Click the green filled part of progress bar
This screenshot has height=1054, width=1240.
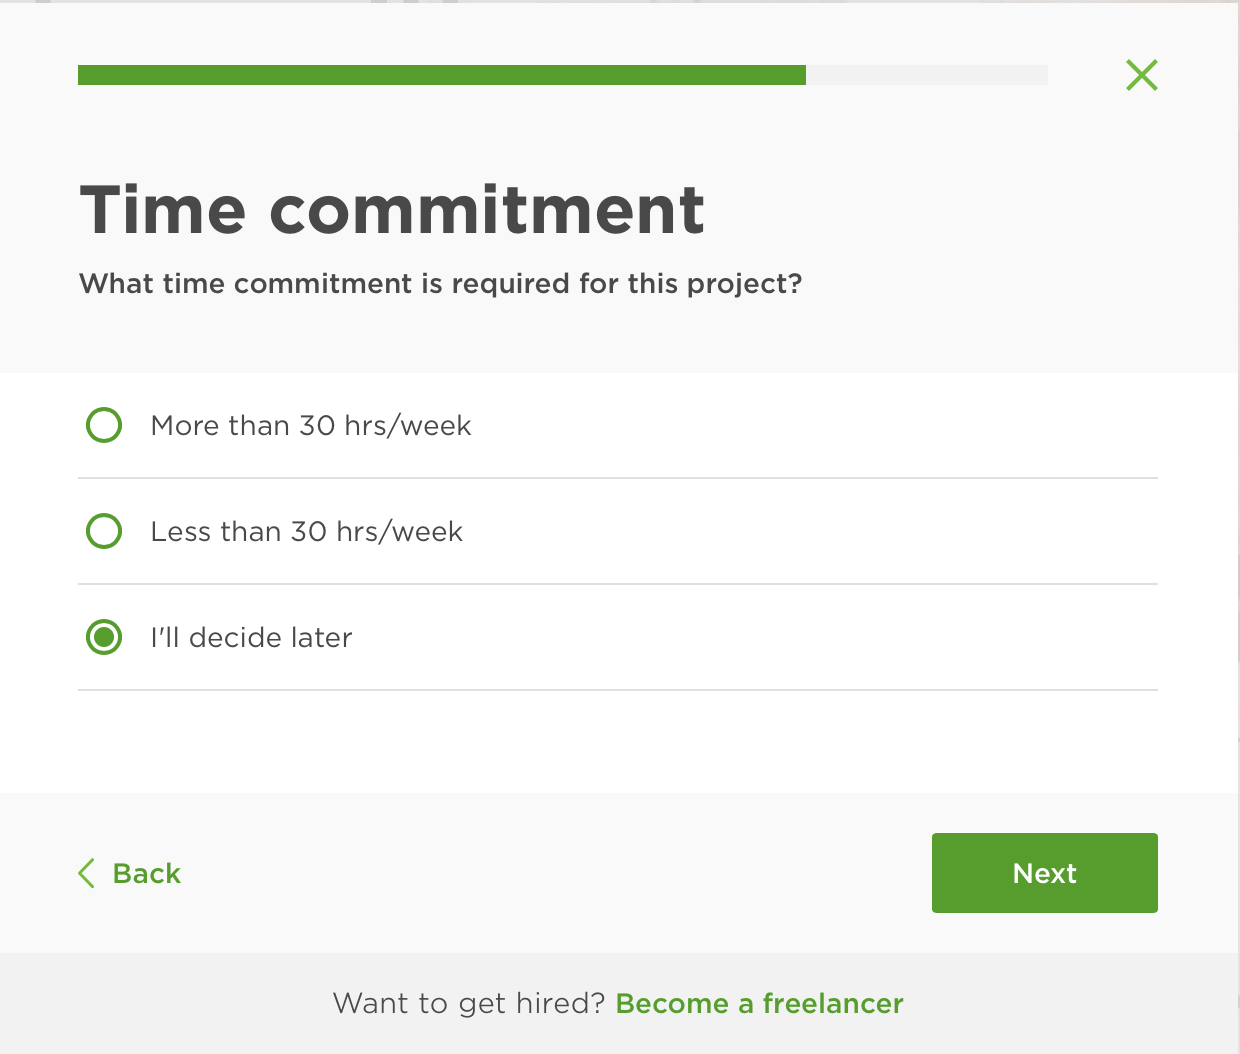click(x=441, y=75)
